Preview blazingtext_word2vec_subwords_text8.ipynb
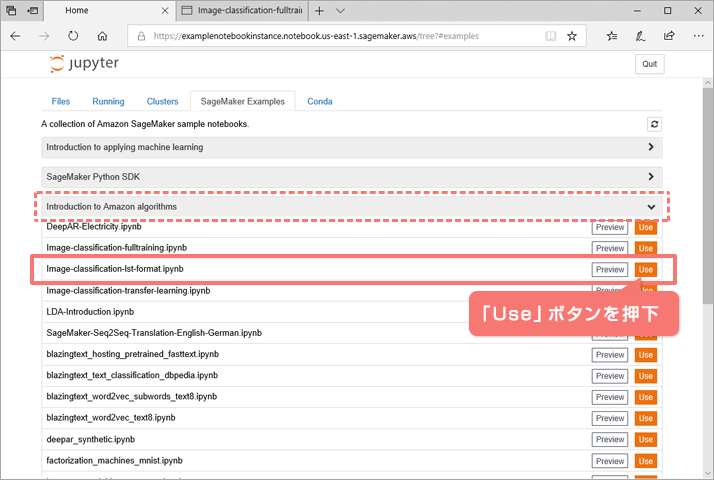This screenshot has height=480, width=714. tap(610, 397)
